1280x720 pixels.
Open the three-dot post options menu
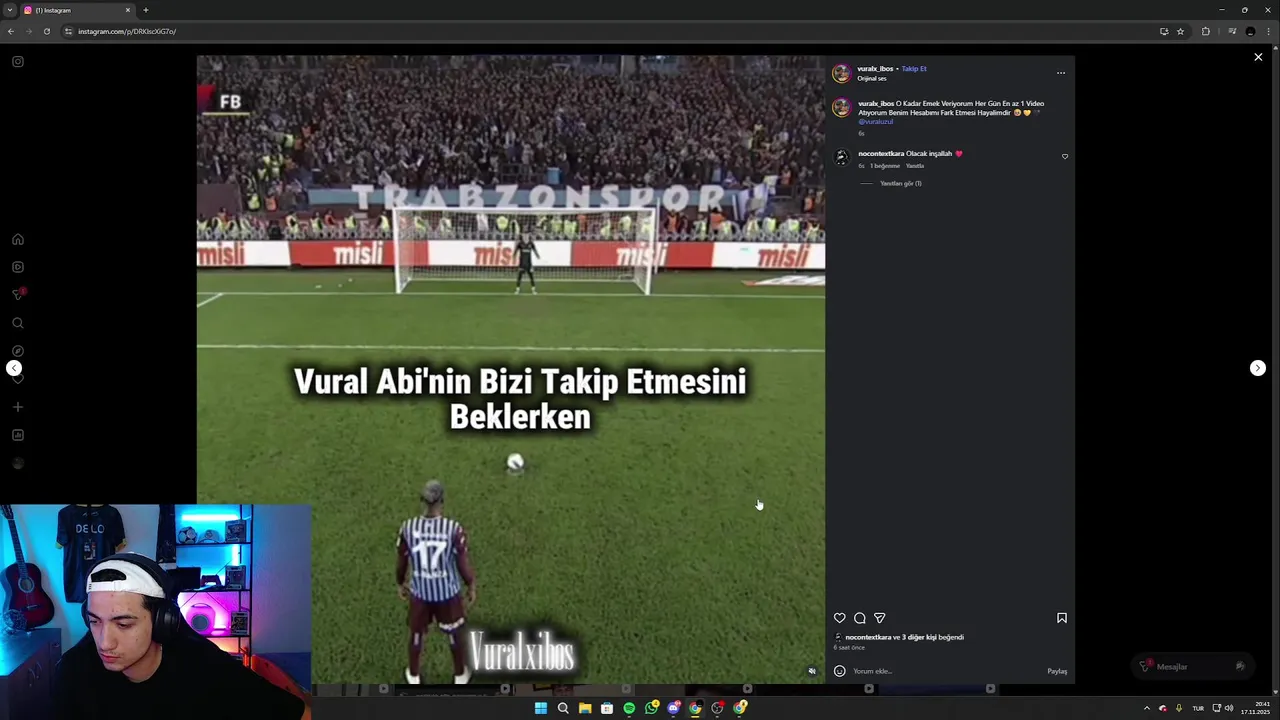(x=1061, y=72)
